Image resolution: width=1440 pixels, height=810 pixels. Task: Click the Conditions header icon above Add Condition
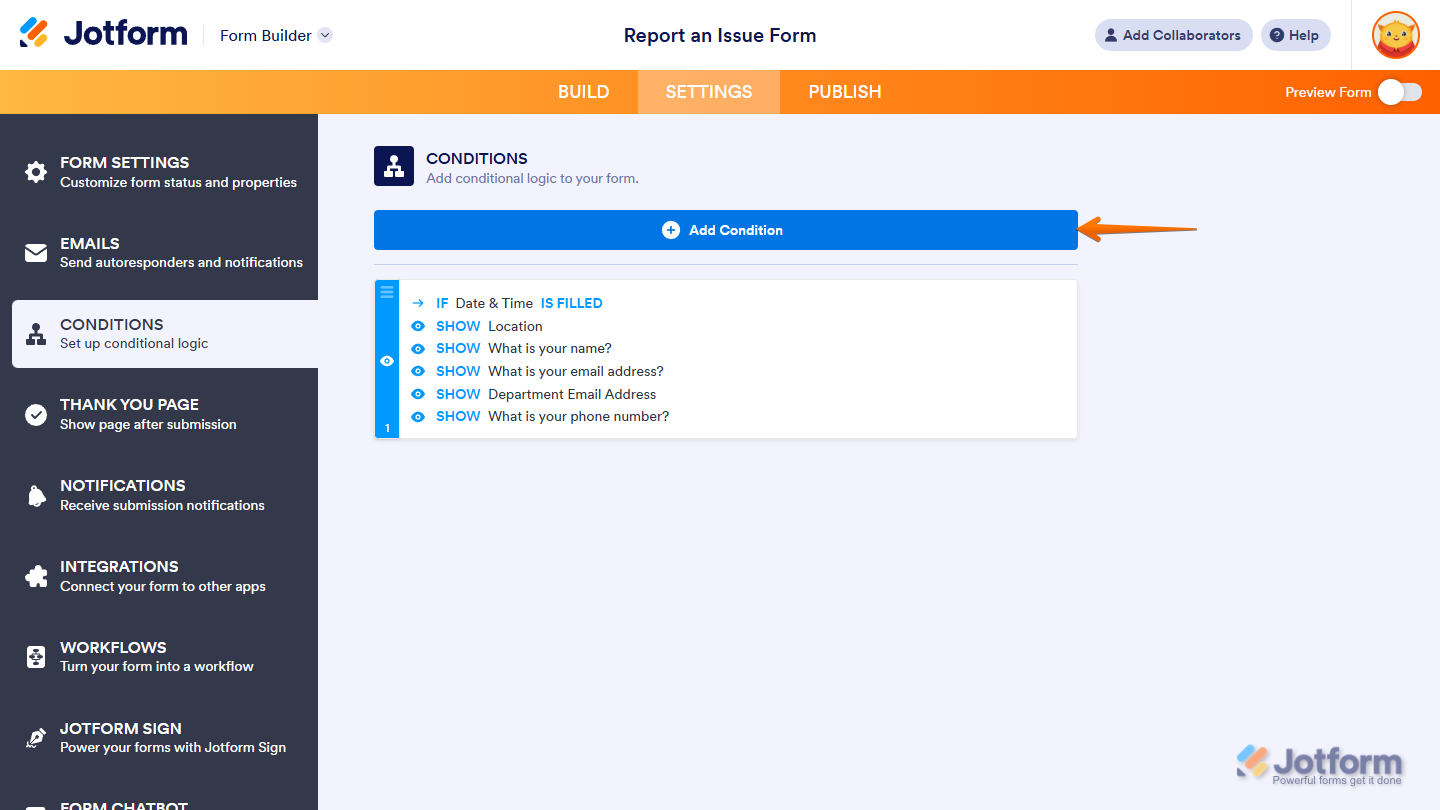pyautogui.click(x=393, y=165)
